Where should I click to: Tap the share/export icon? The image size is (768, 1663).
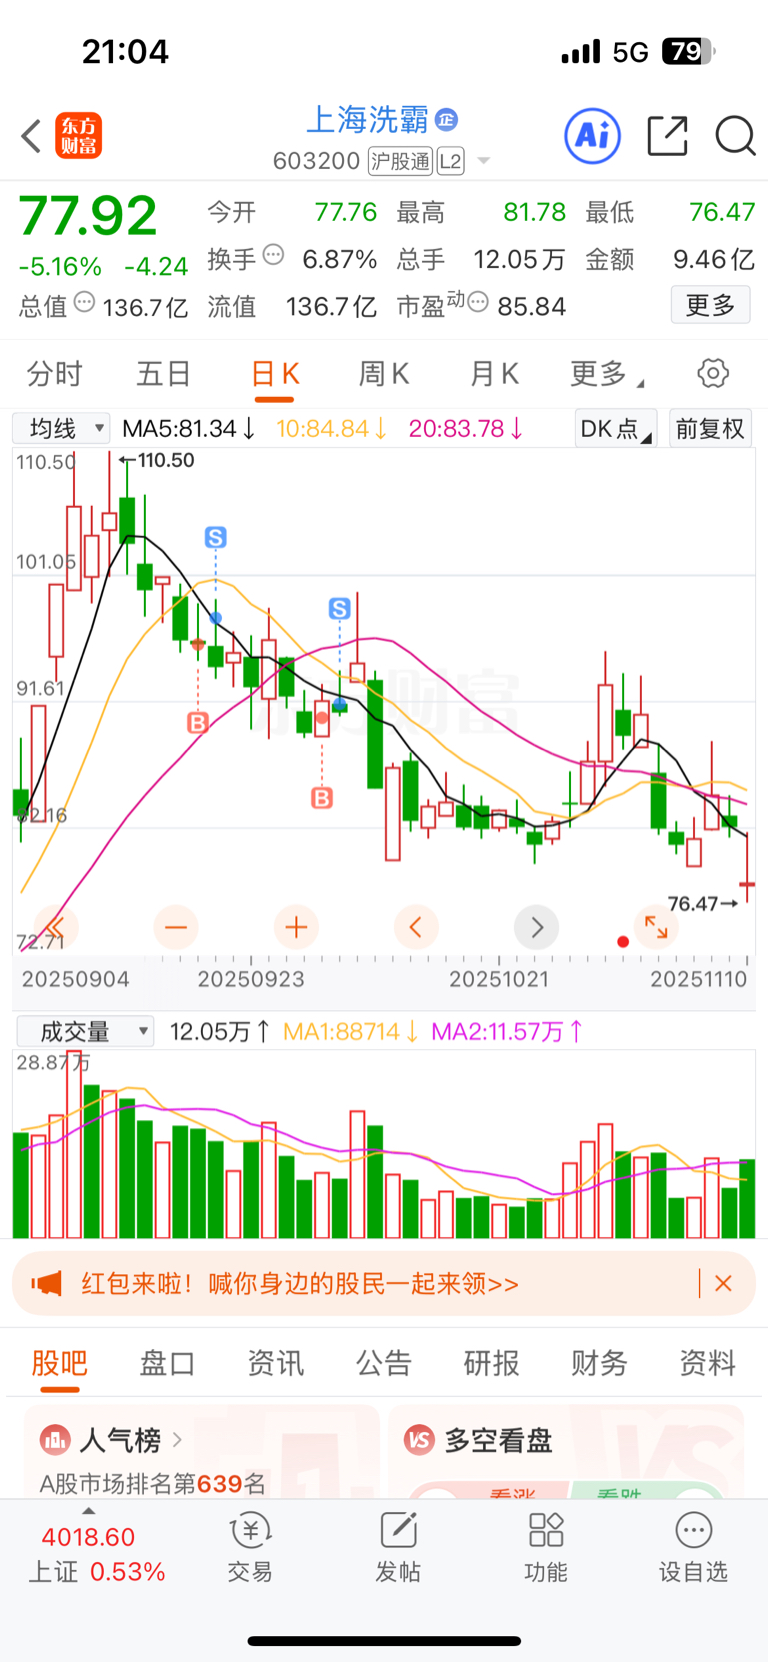667,135
